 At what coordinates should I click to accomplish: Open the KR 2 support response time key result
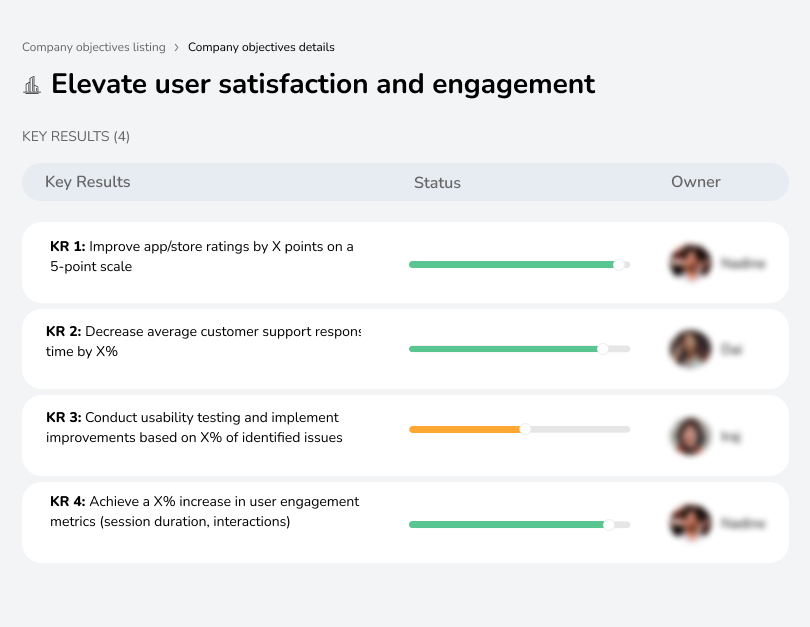tap(200, 342)
